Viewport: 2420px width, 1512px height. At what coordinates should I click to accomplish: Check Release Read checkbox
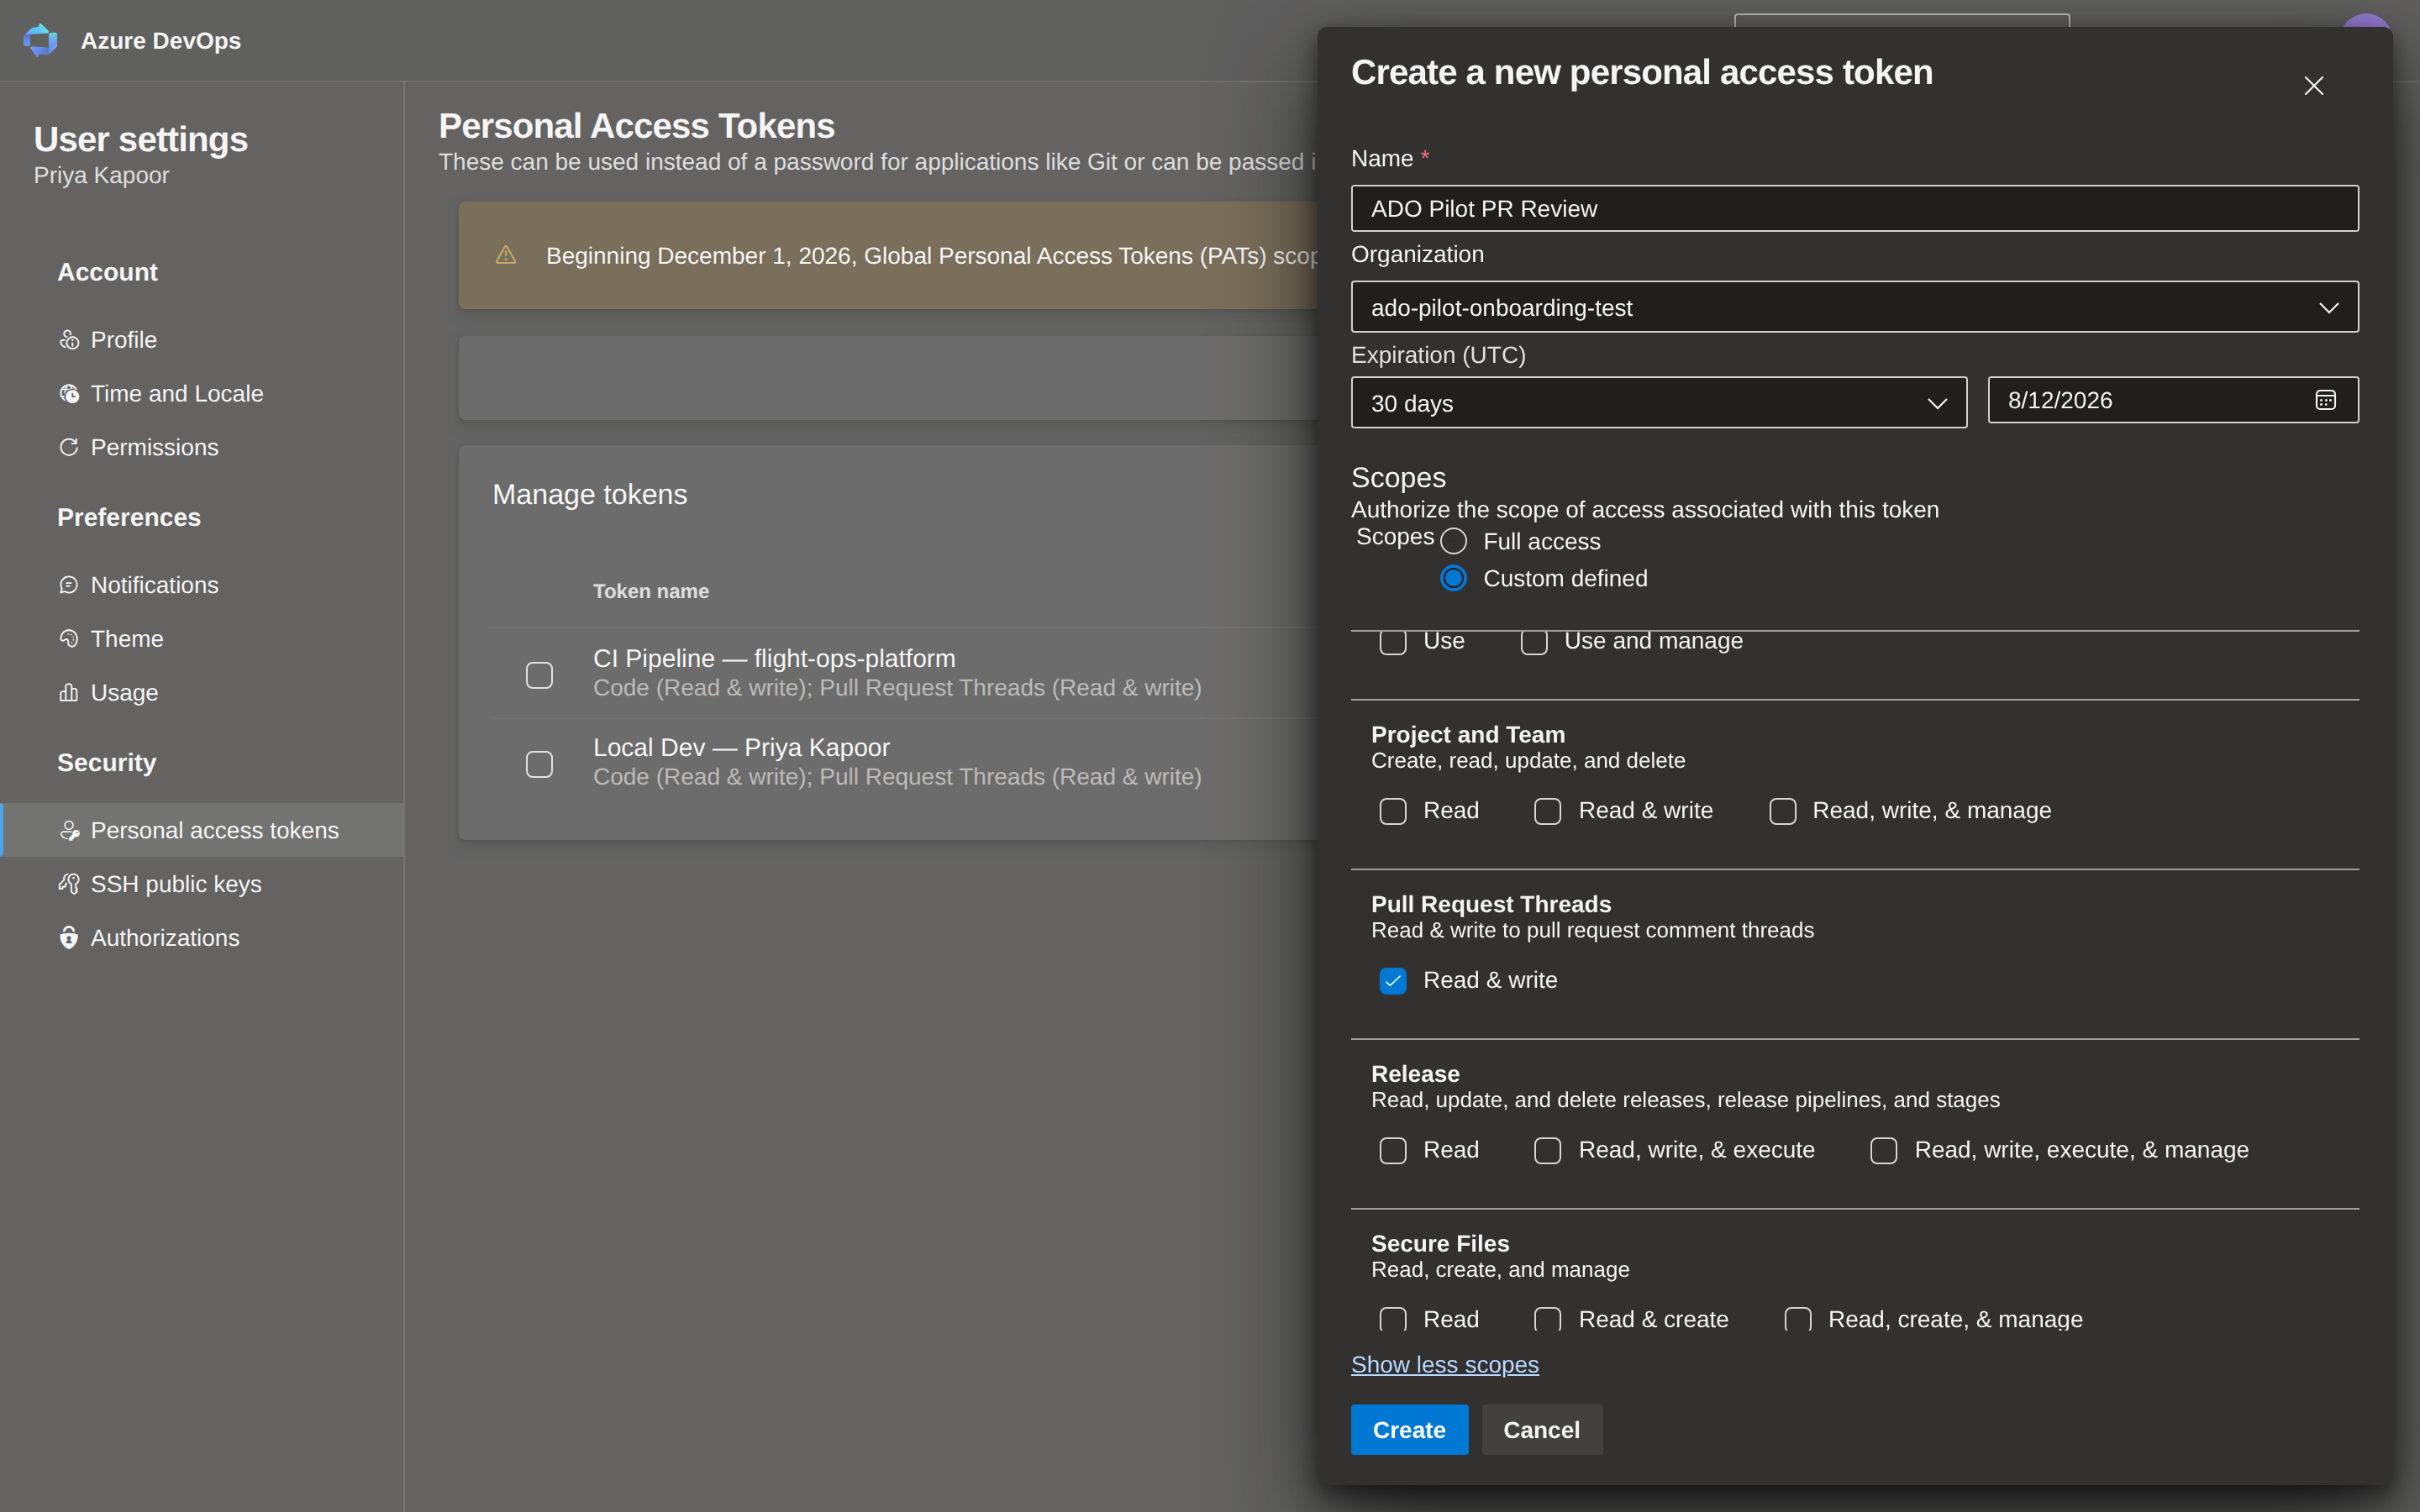[x=1393, y=1151]
